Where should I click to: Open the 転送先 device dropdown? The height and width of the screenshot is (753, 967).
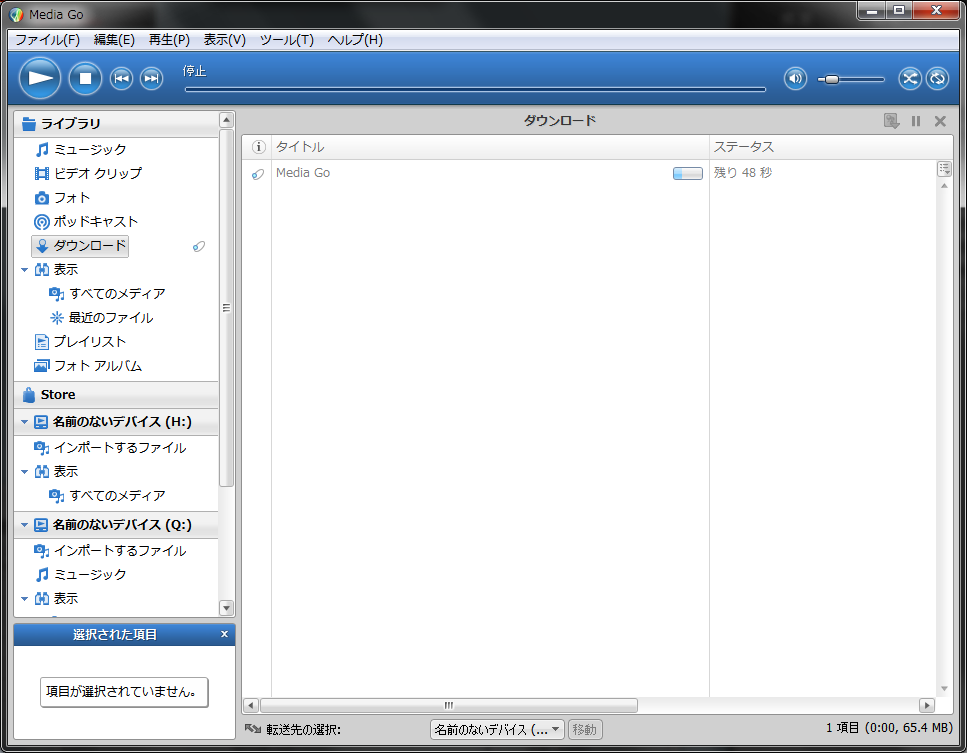[497, 730]
